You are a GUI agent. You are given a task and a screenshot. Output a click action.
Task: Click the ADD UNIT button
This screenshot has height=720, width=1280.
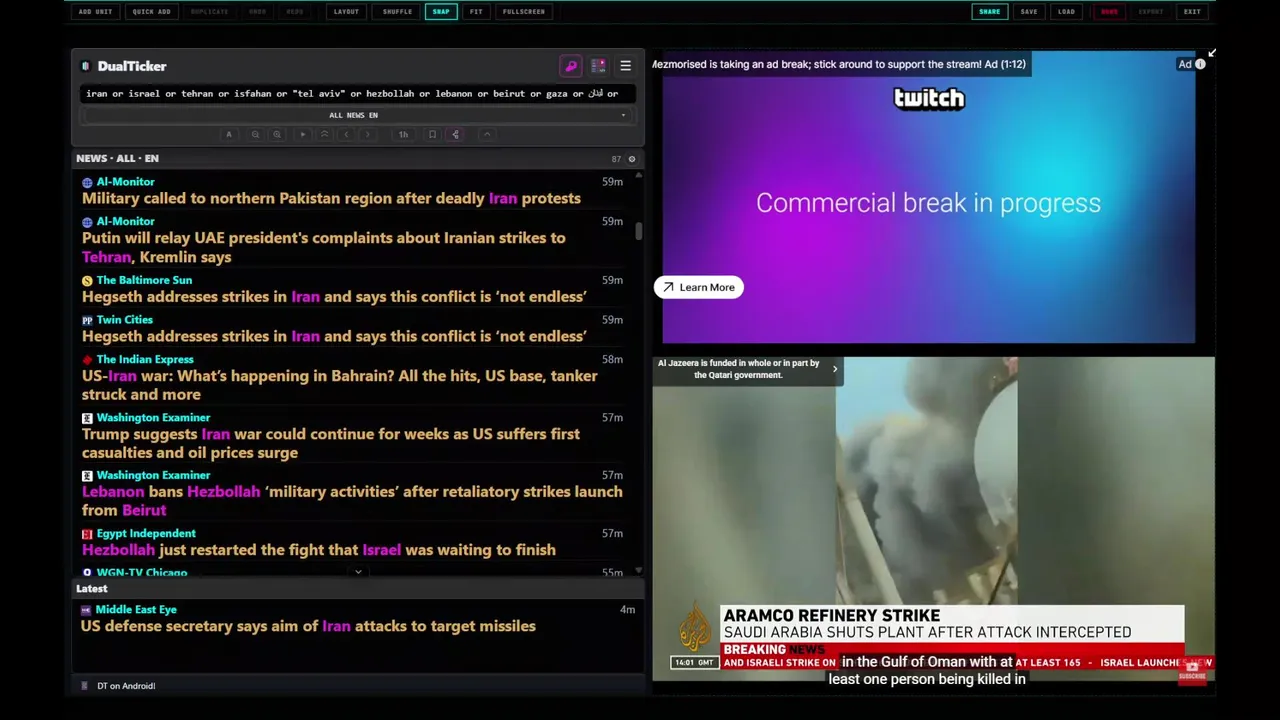(95, 12)
